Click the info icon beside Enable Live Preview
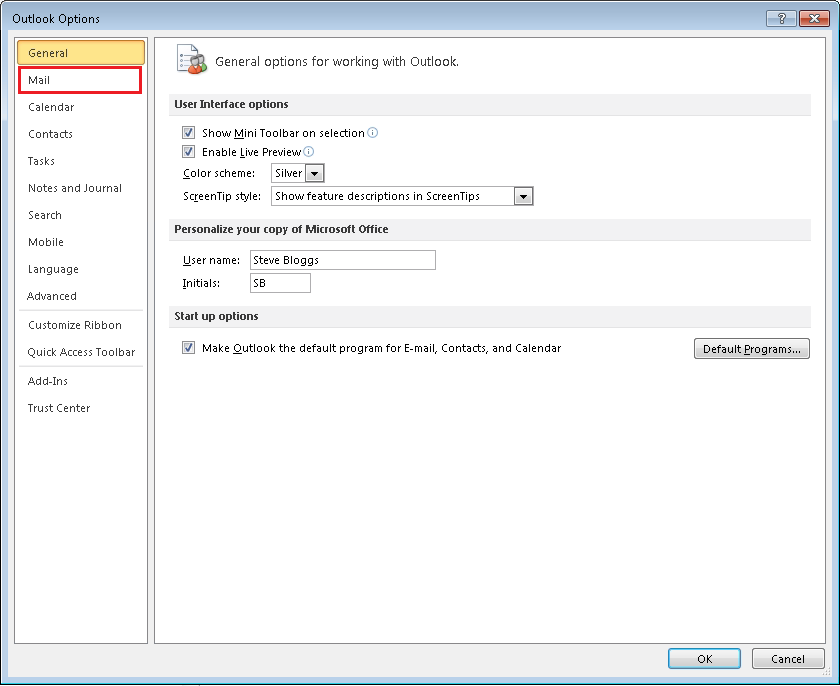The height and width of the screenshot is (686, 840). 309,152
